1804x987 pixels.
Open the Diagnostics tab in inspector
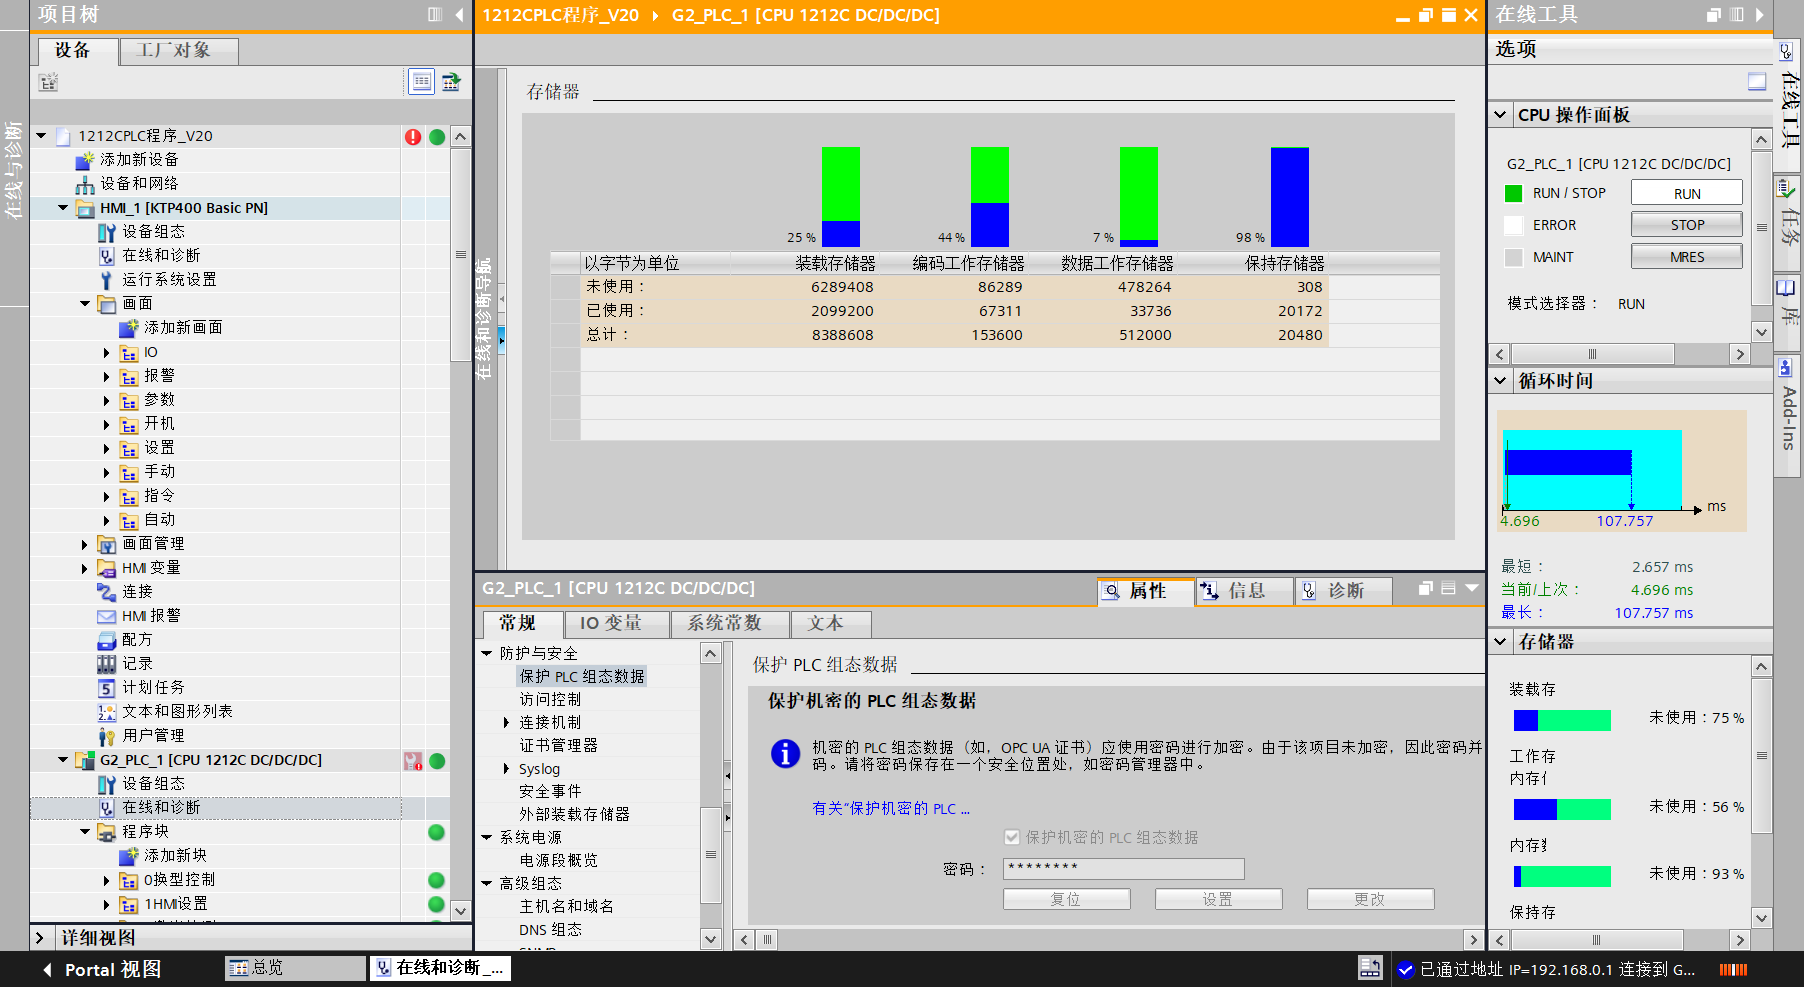[x=1344, y=591]
